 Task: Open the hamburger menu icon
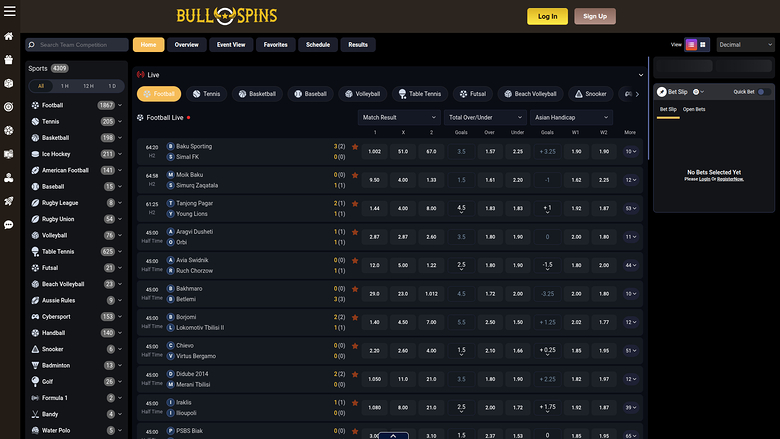[9, 10]
